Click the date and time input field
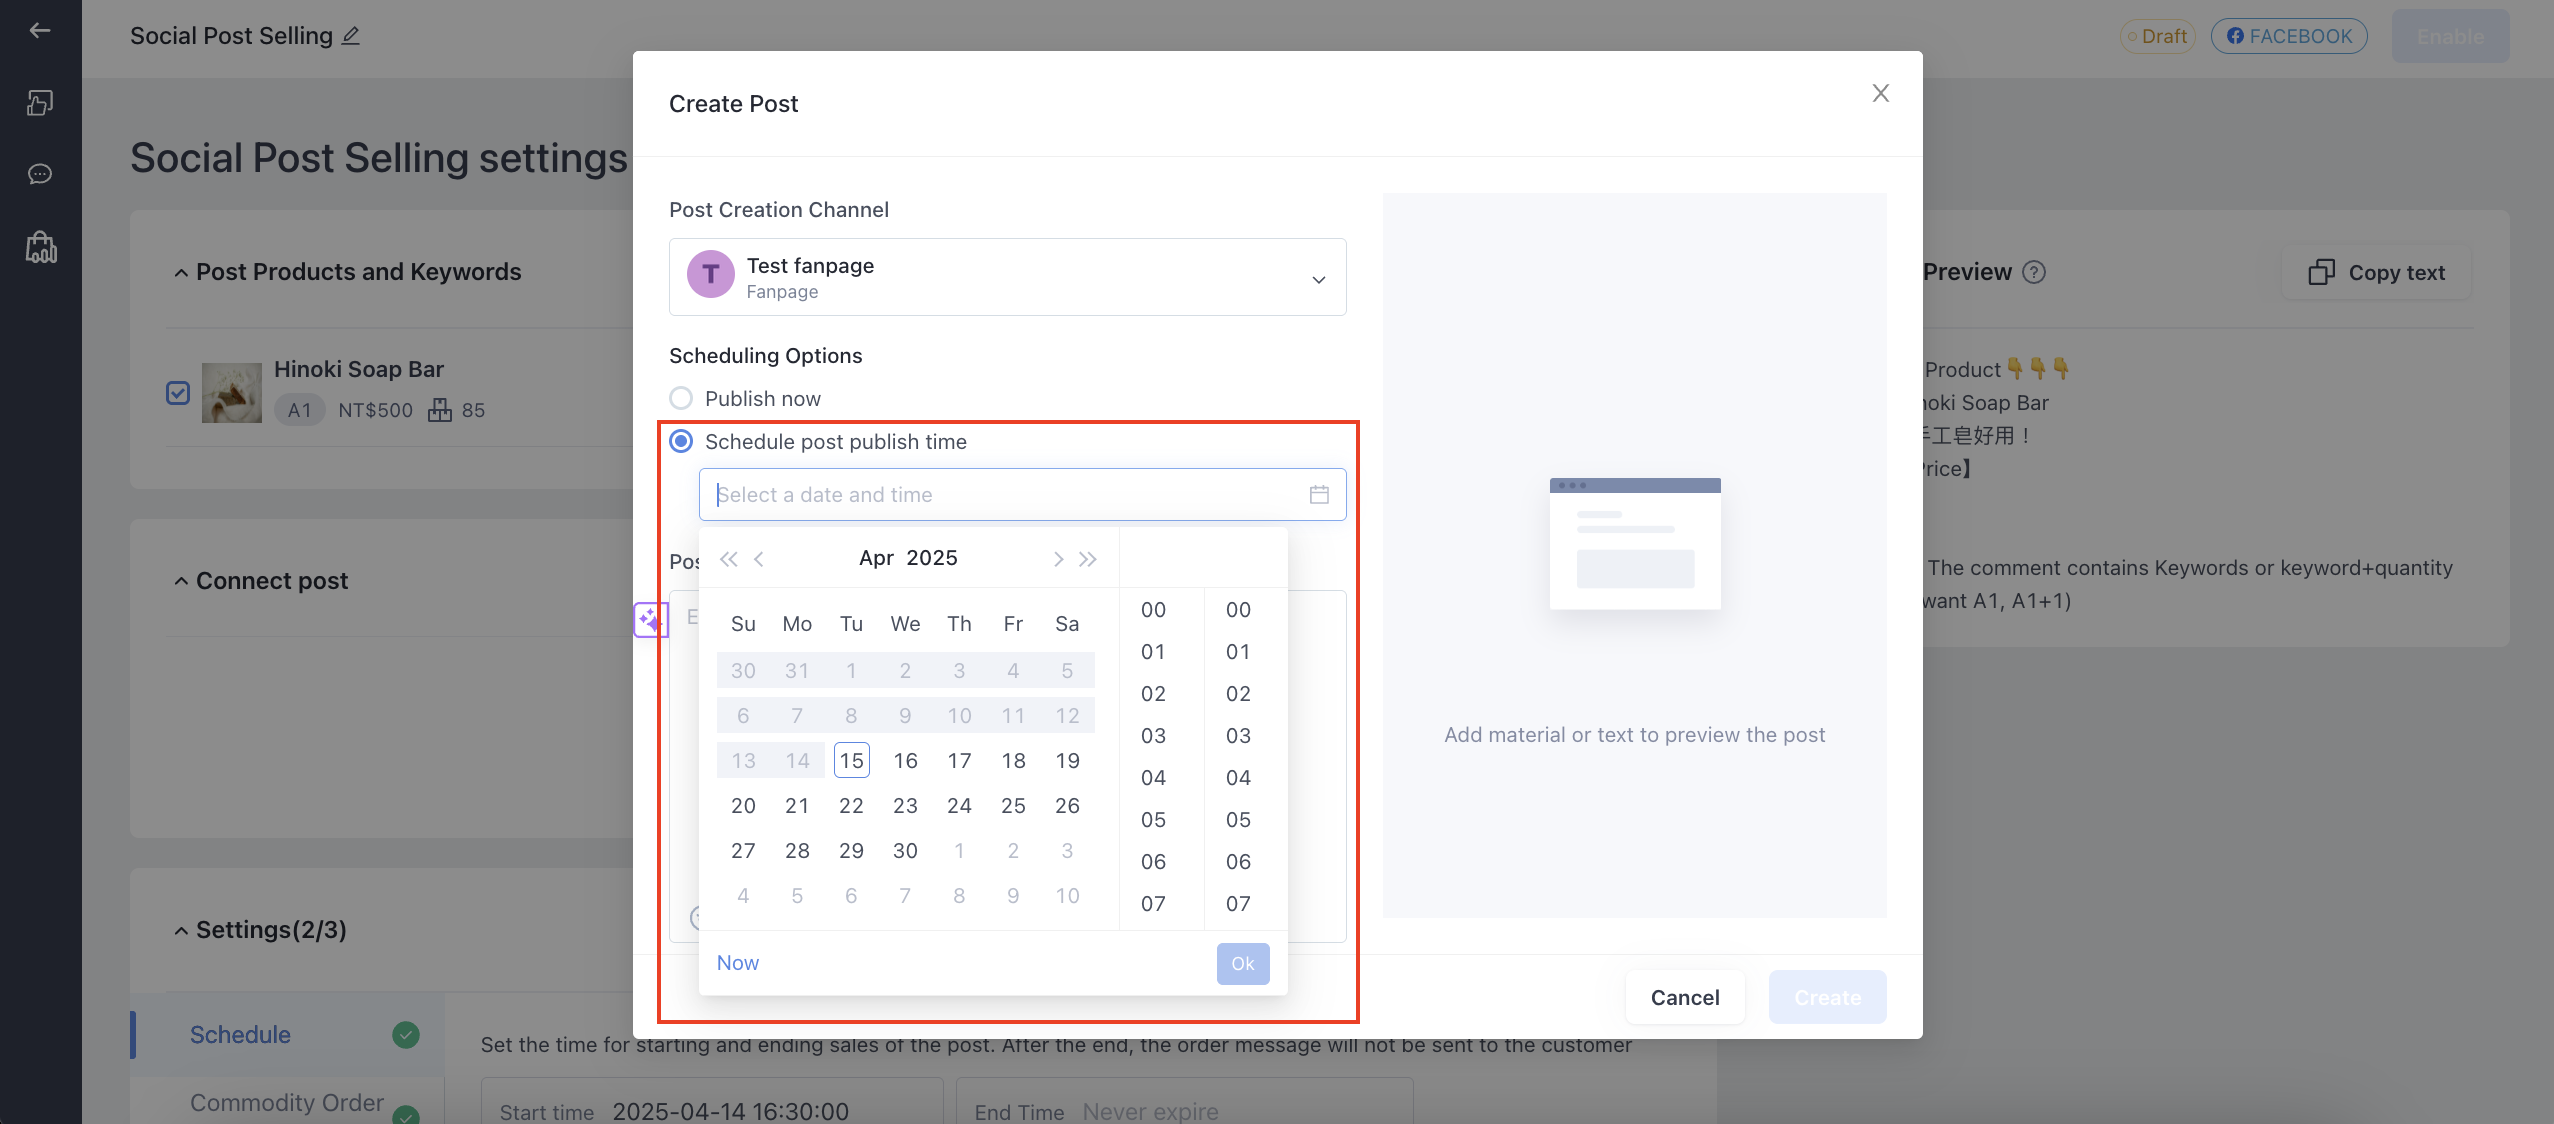The height and width of the screenshot is (1124, 2554). point(1022,495)
